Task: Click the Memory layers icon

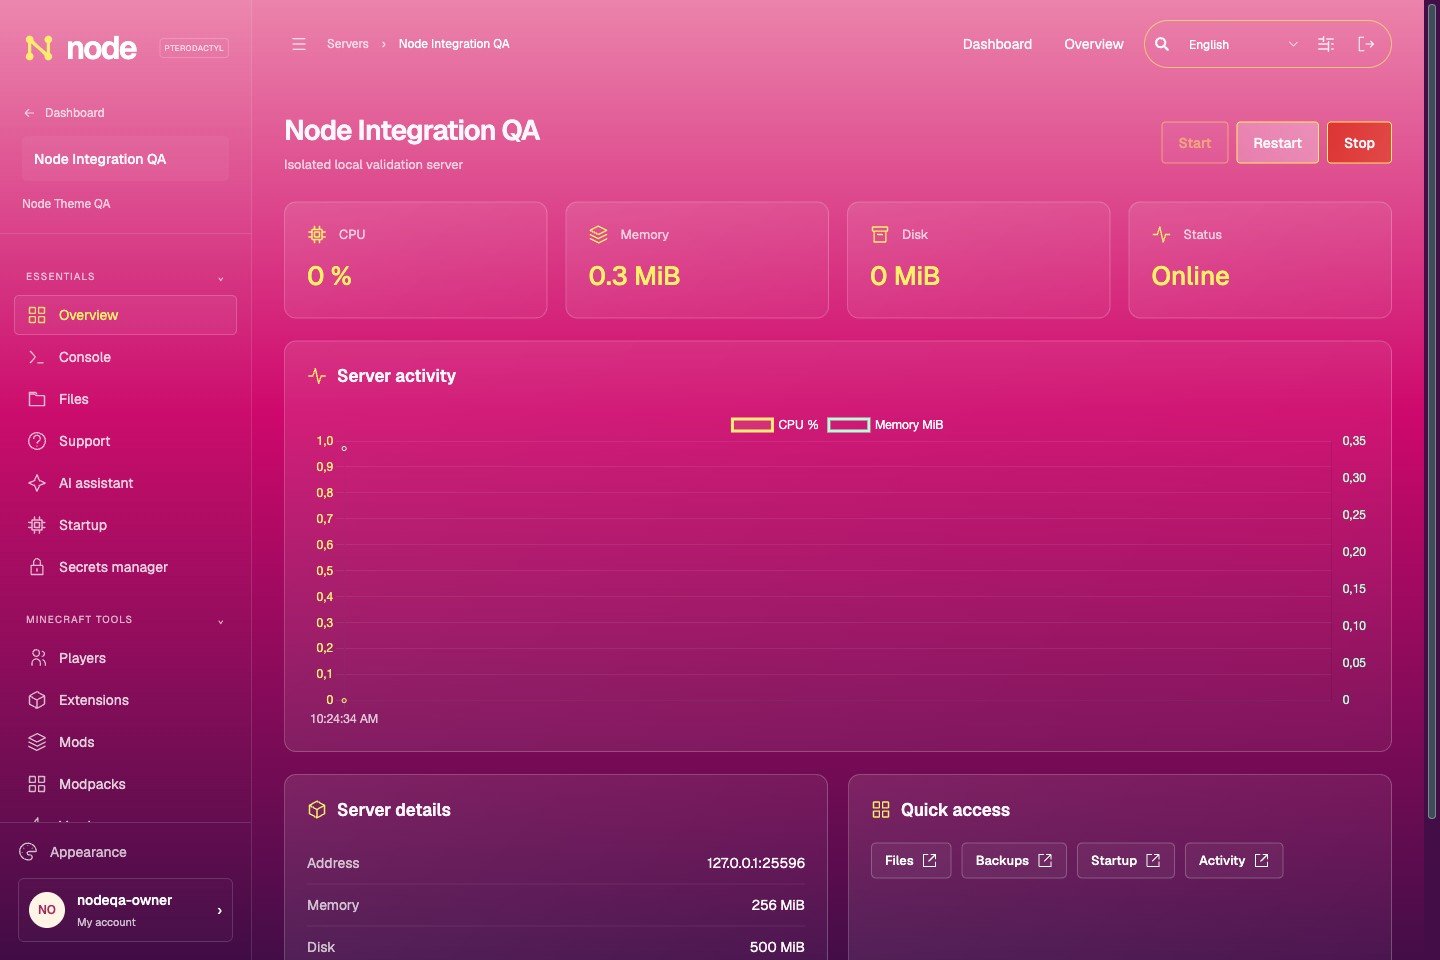Action: point(598,234)
